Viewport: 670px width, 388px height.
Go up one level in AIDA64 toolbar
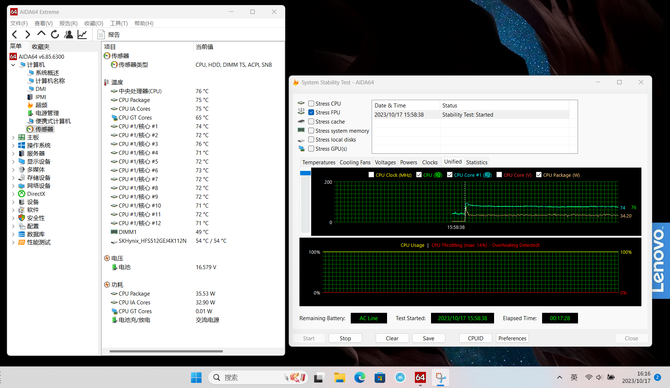tap(41, 34)
